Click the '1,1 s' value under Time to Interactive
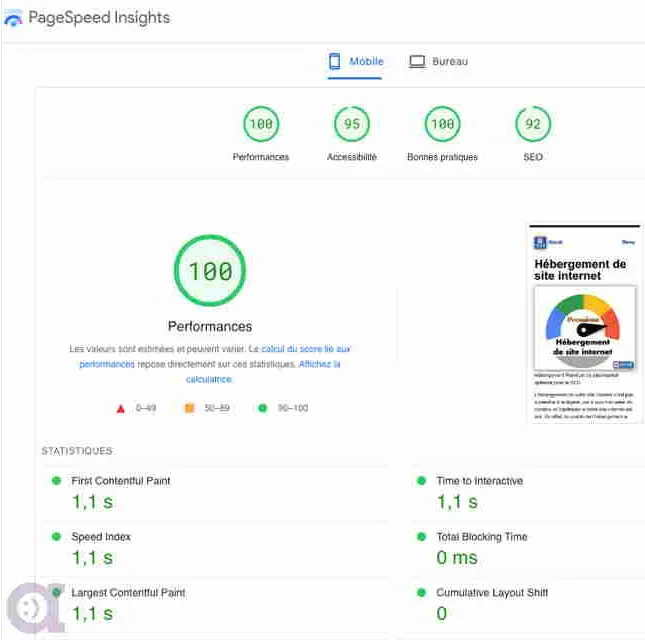The image size is (645, 640). 457,502
